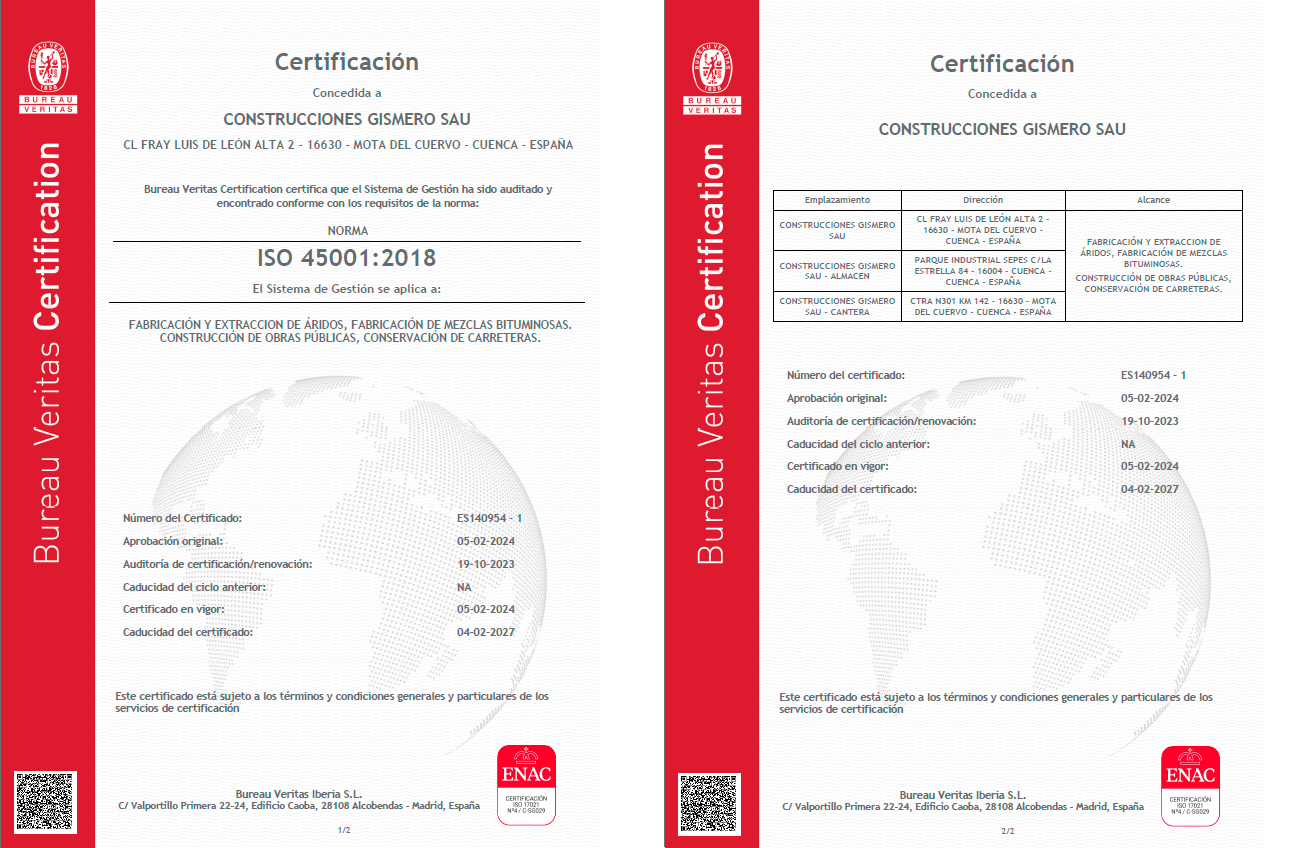Select the Alcance table column header
This screenshot has height=848, width=1301.
click(1153, 200)
